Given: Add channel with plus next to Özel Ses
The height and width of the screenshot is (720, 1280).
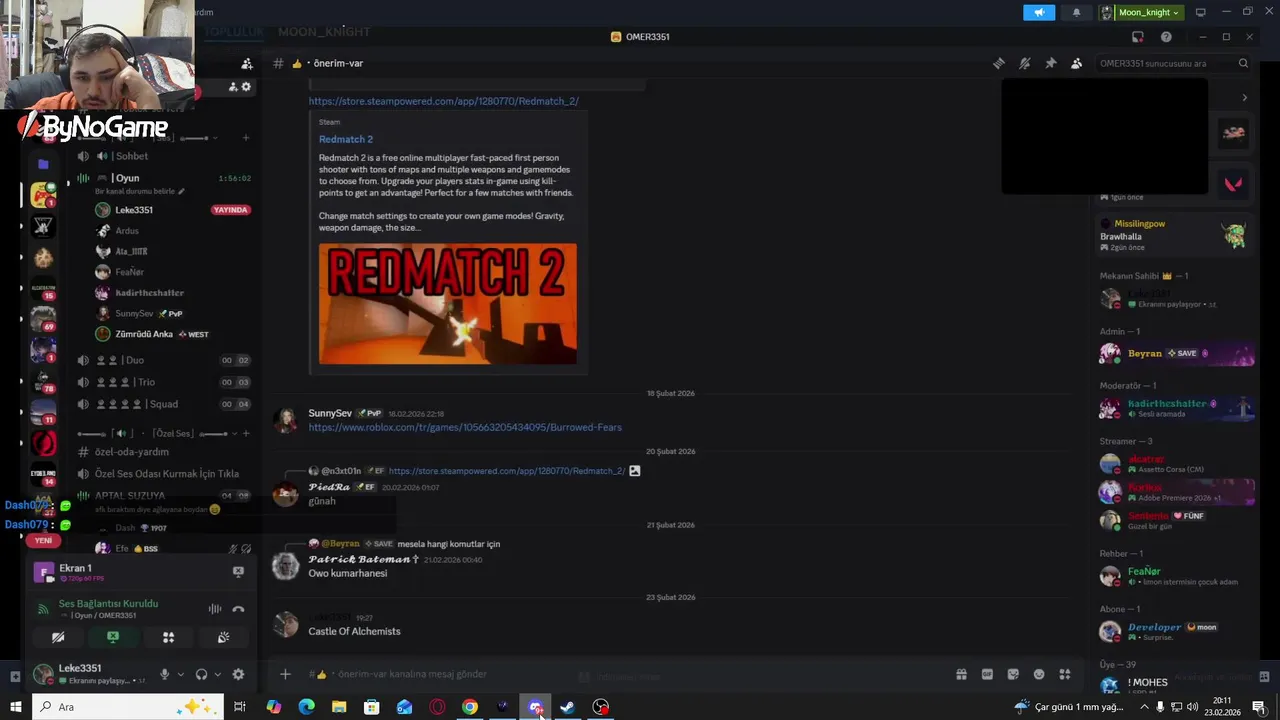Looking at the screenshot, I should 246,433.
